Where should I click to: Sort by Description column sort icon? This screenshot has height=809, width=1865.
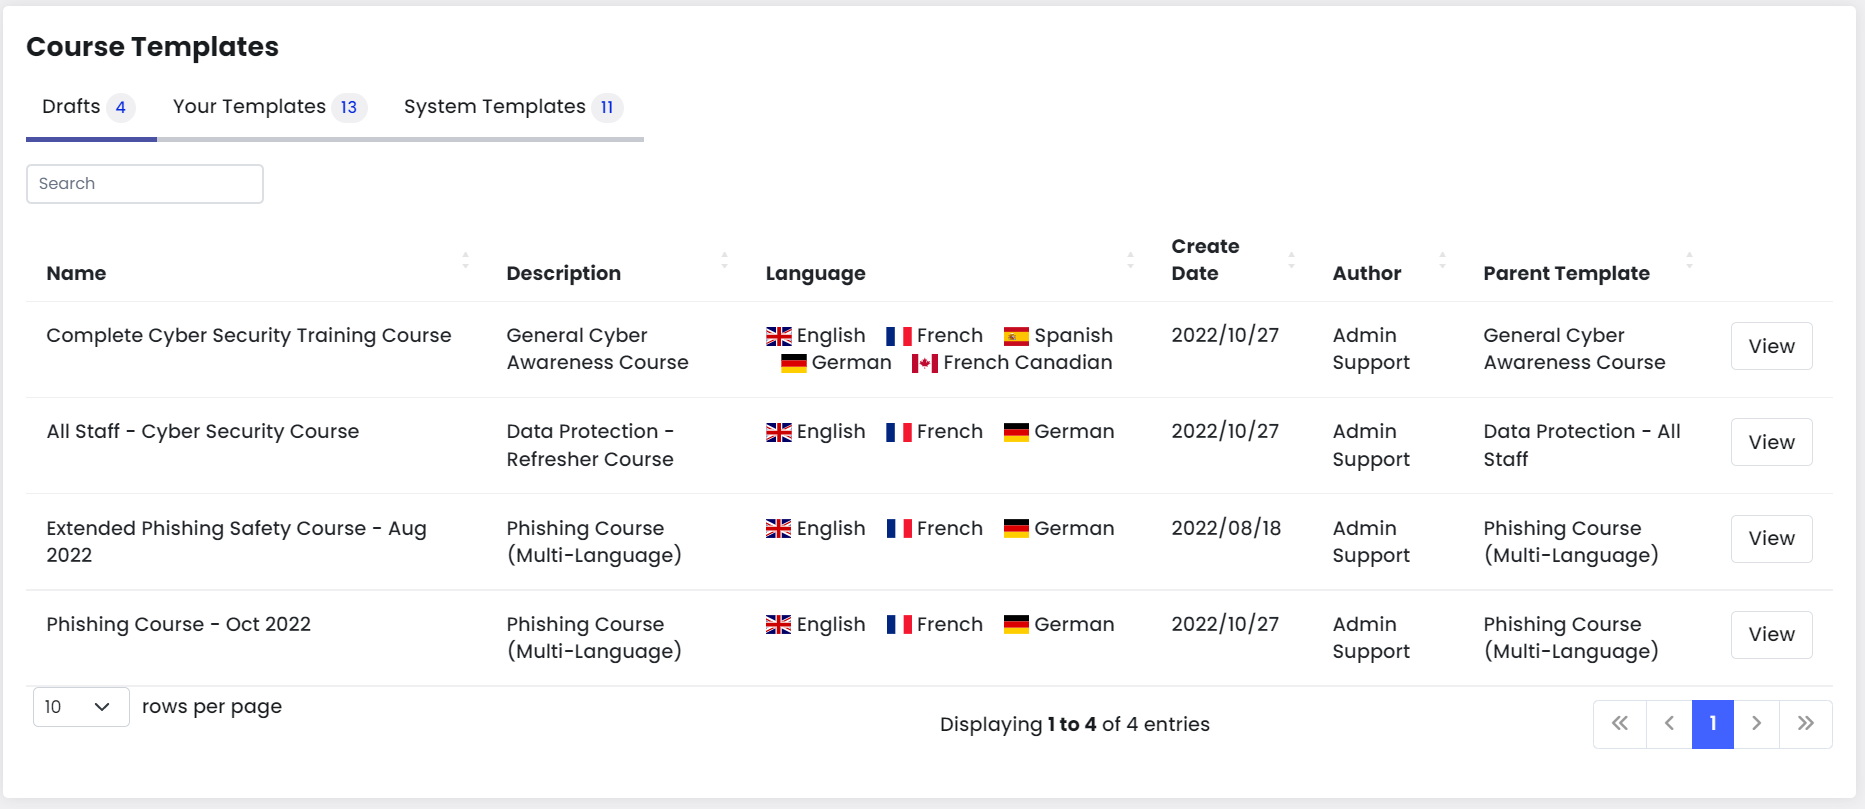724,260
